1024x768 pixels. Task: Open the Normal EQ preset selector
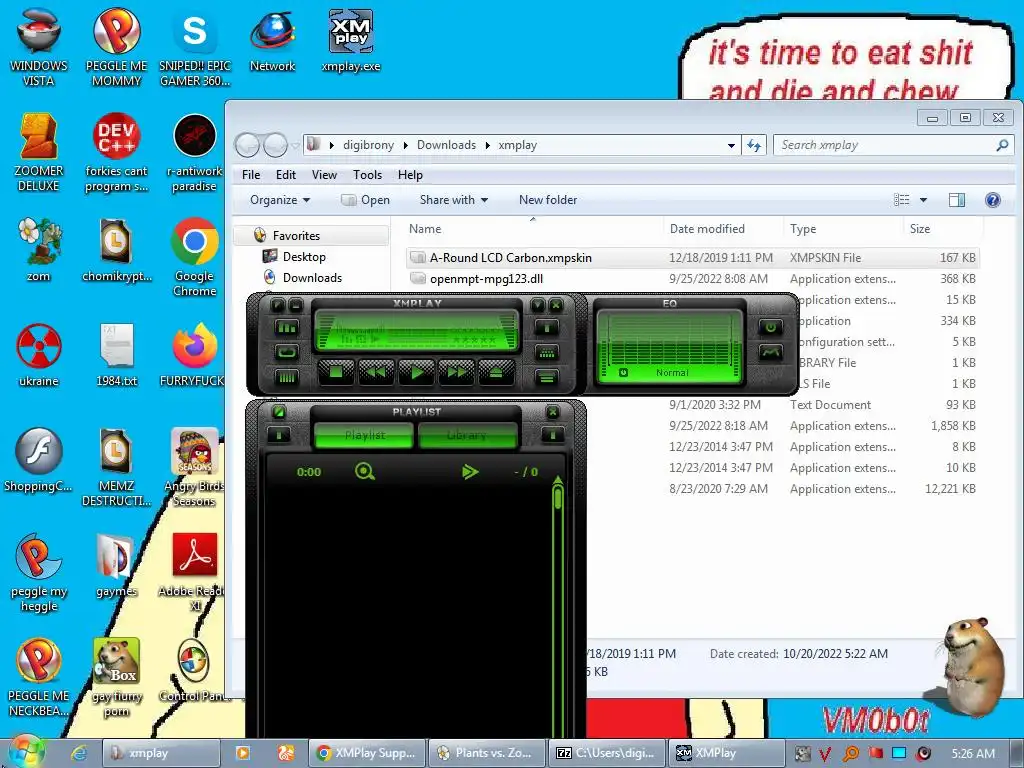pyautogui.click(x=672, y=372)
